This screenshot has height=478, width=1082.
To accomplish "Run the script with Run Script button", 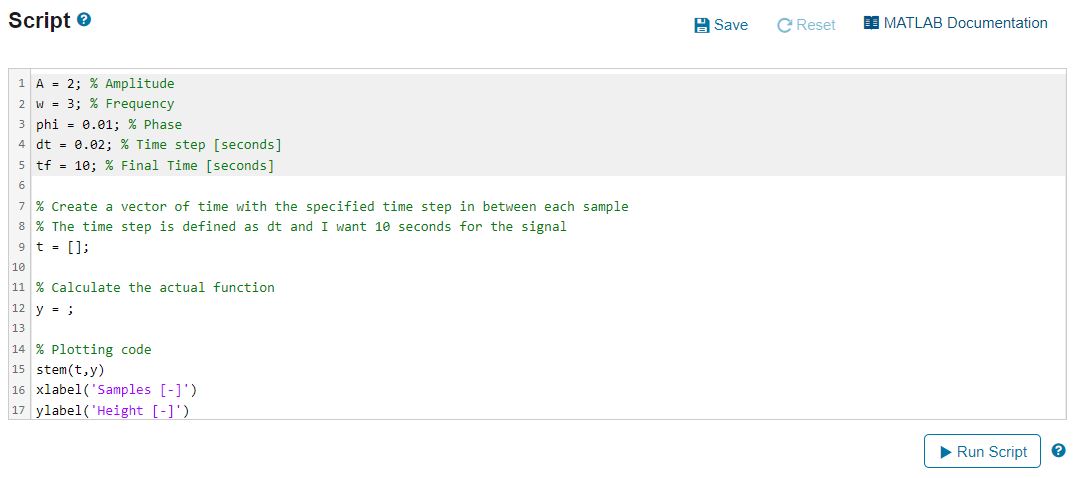I will coord(982,452).
